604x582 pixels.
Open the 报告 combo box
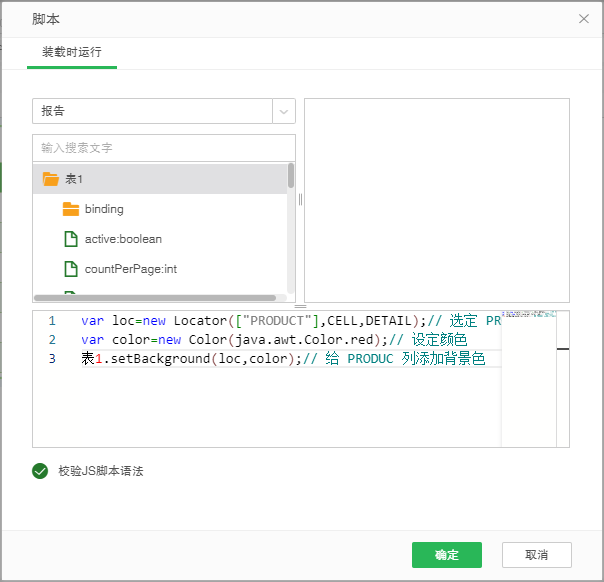point(152,111)
